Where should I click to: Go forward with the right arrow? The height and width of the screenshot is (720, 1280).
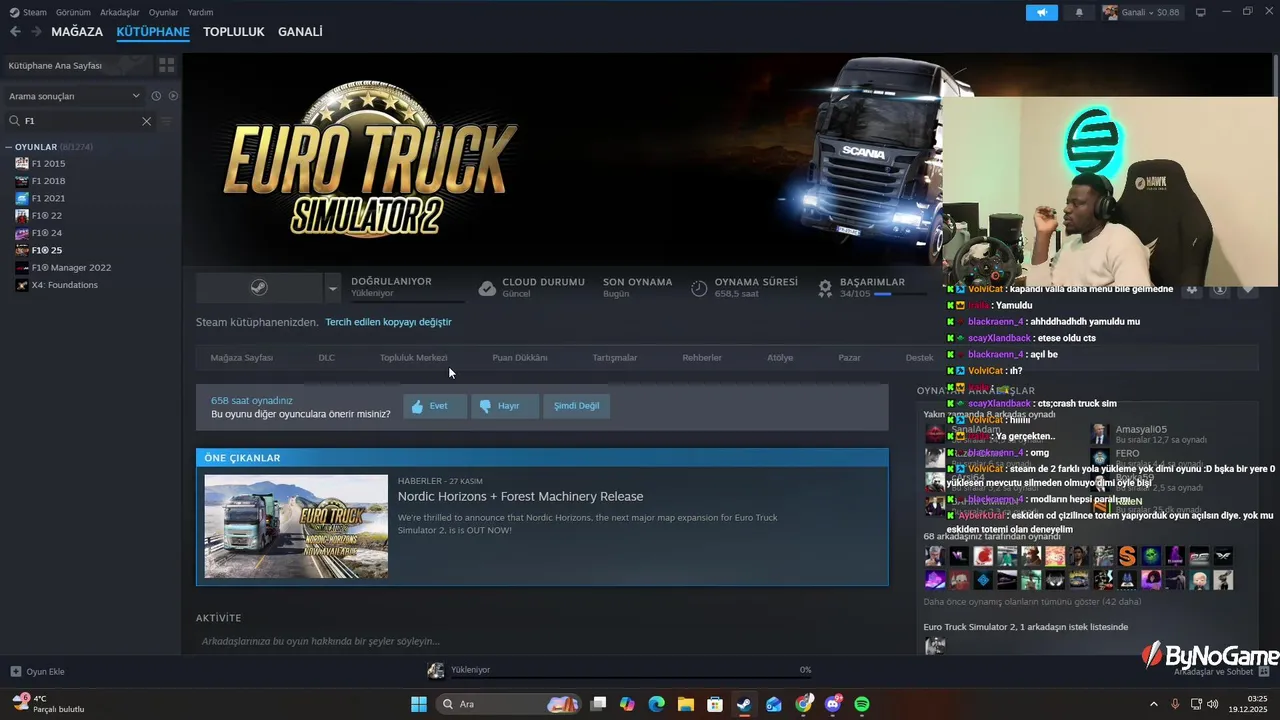[x=35, y=32]
